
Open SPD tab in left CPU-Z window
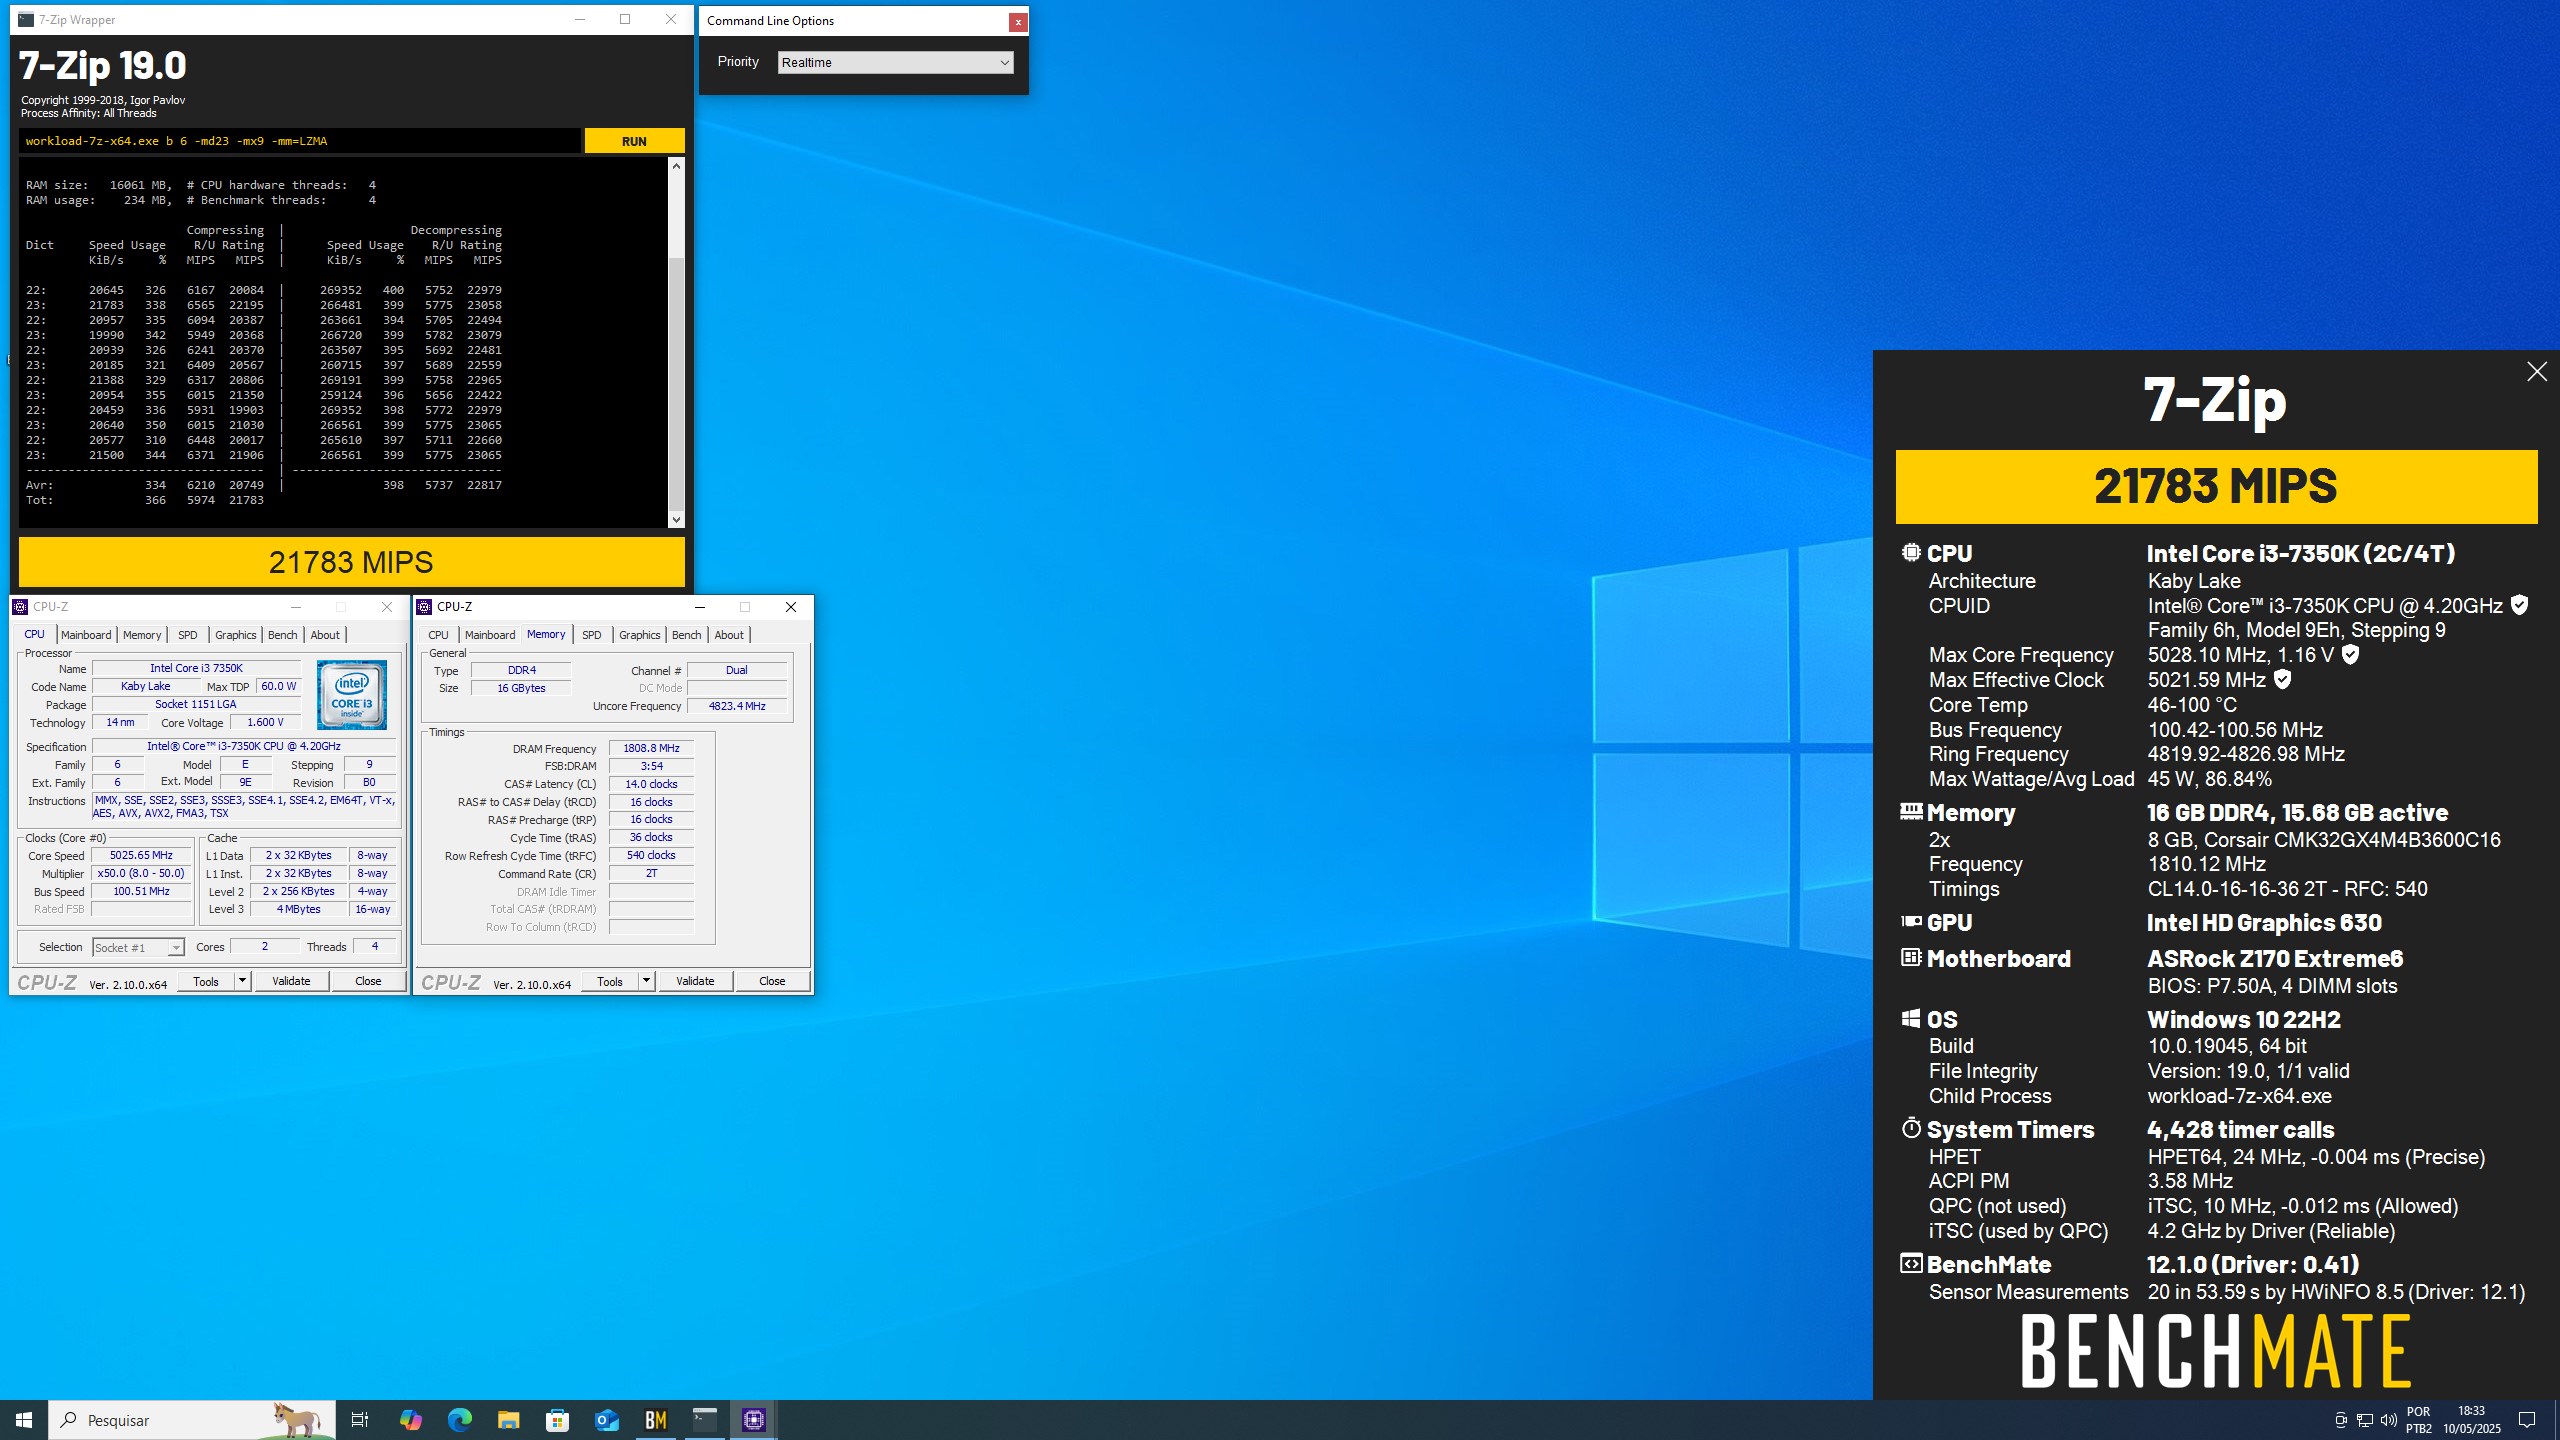[x=187, y=635]
